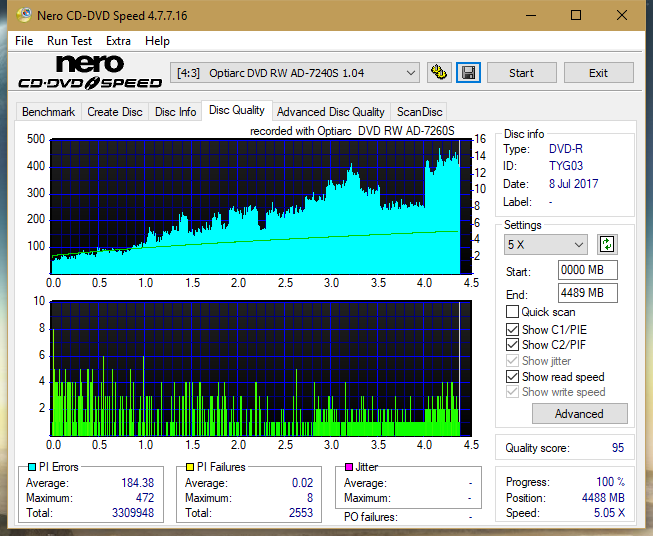Open the Optiarc drive selection dropdown
The width and height of the screenshot is (653, 536).
[294, 73]
